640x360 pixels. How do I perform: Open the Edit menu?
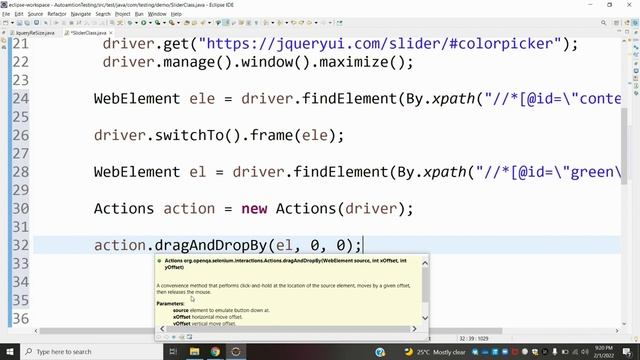19,14
